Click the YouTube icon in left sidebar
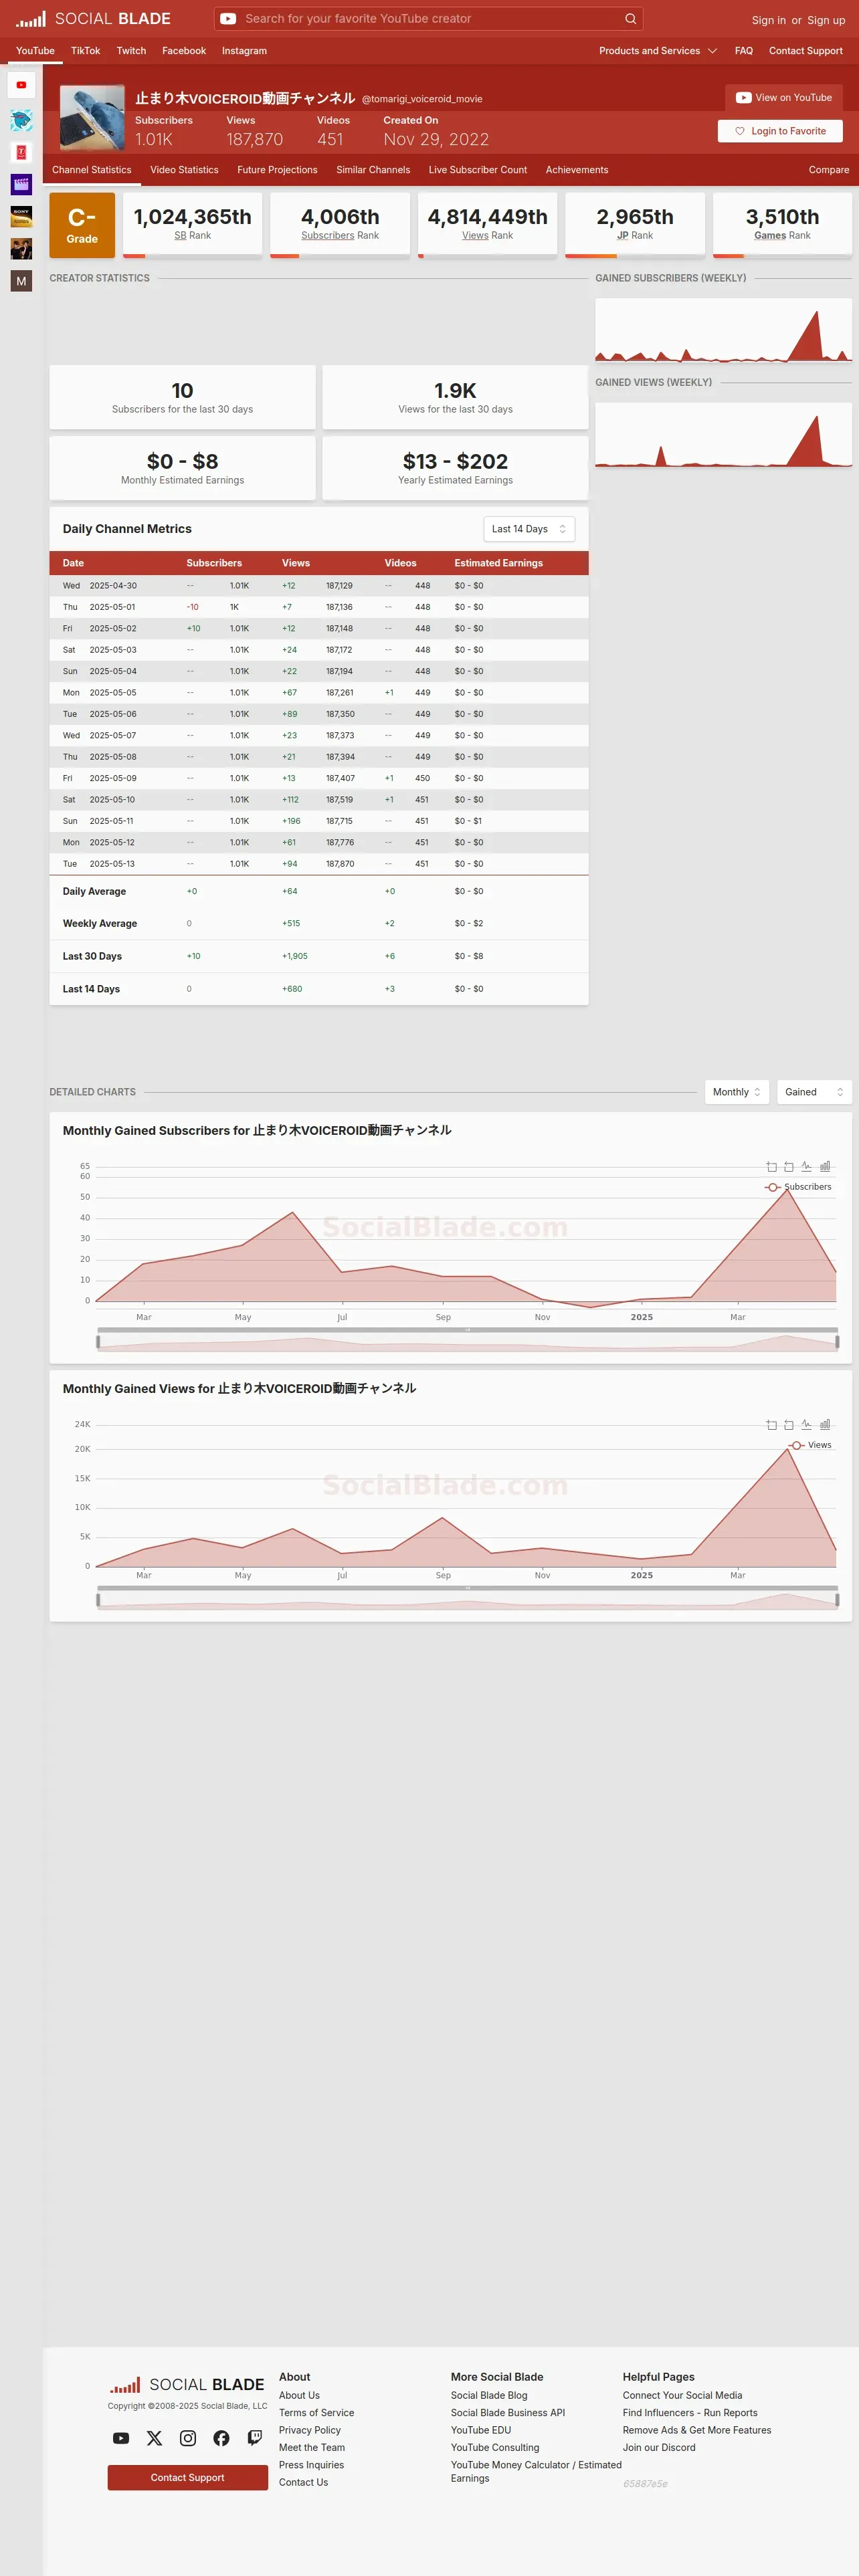Image resolution: width=859 pixels, height=2576 pixels. tap(21, 85)
